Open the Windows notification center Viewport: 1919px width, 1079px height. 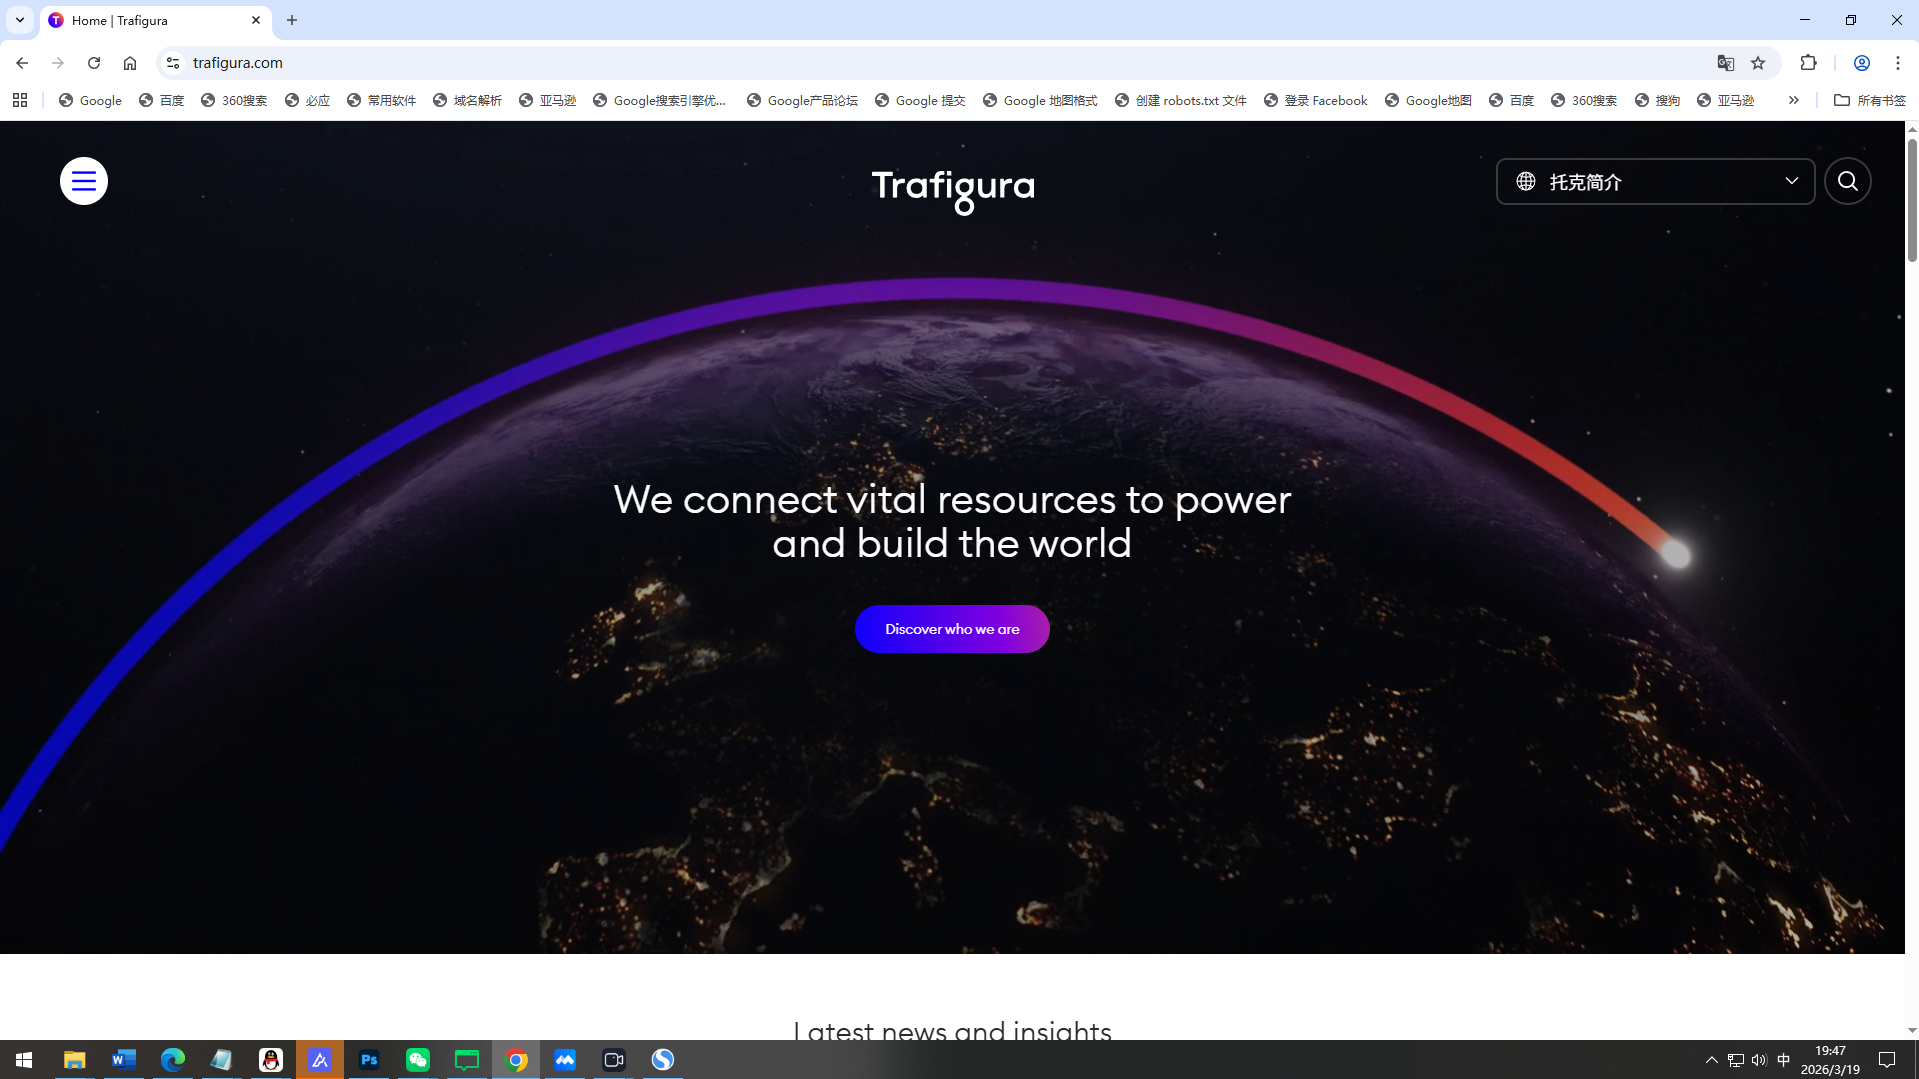click(1887, 1060)
